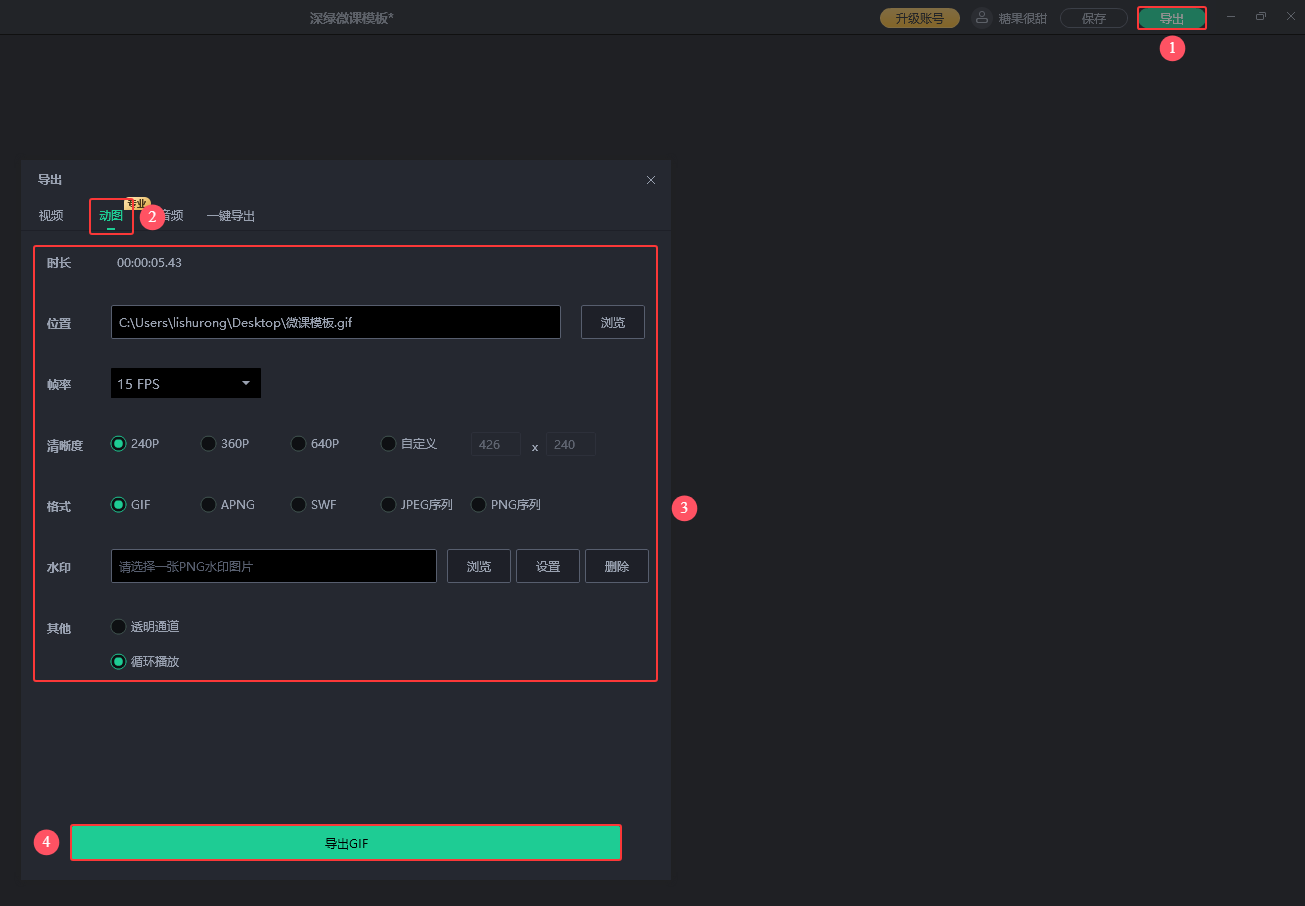Image resolution: width=1305 pixels, height=906 pixels.
Task: Expand the frame rate dropdown arrow
Action: point(246,383)
